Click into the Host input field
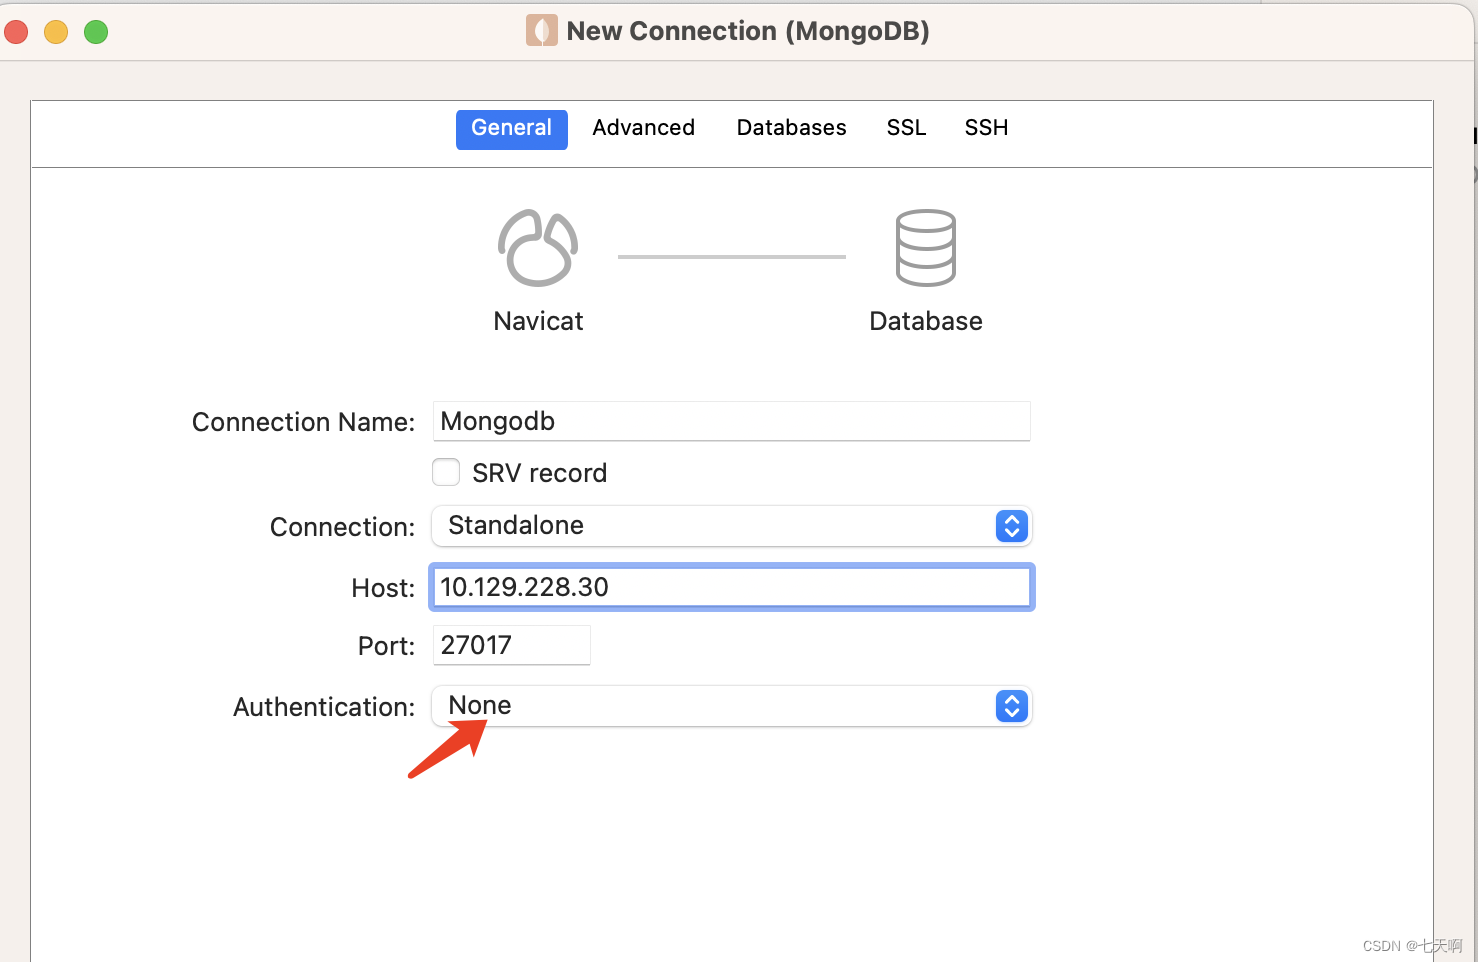The width and height of the screenshot is (1478, 962). pyautogui.click(x=731, y=587)
